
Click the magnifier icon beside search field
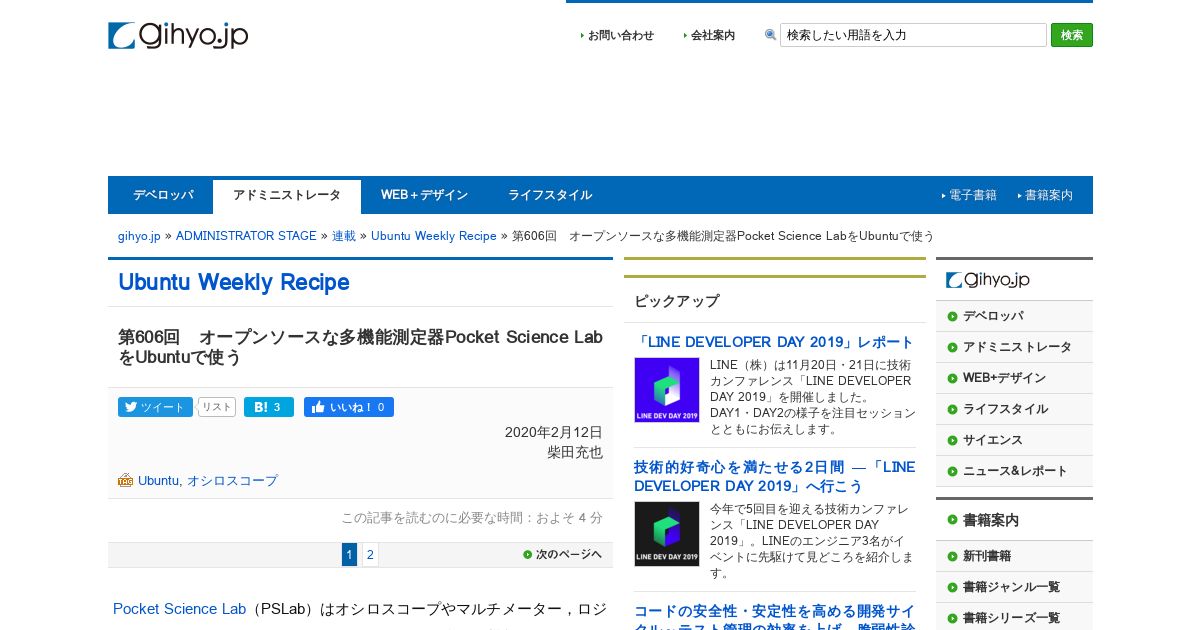click(771, 35)
